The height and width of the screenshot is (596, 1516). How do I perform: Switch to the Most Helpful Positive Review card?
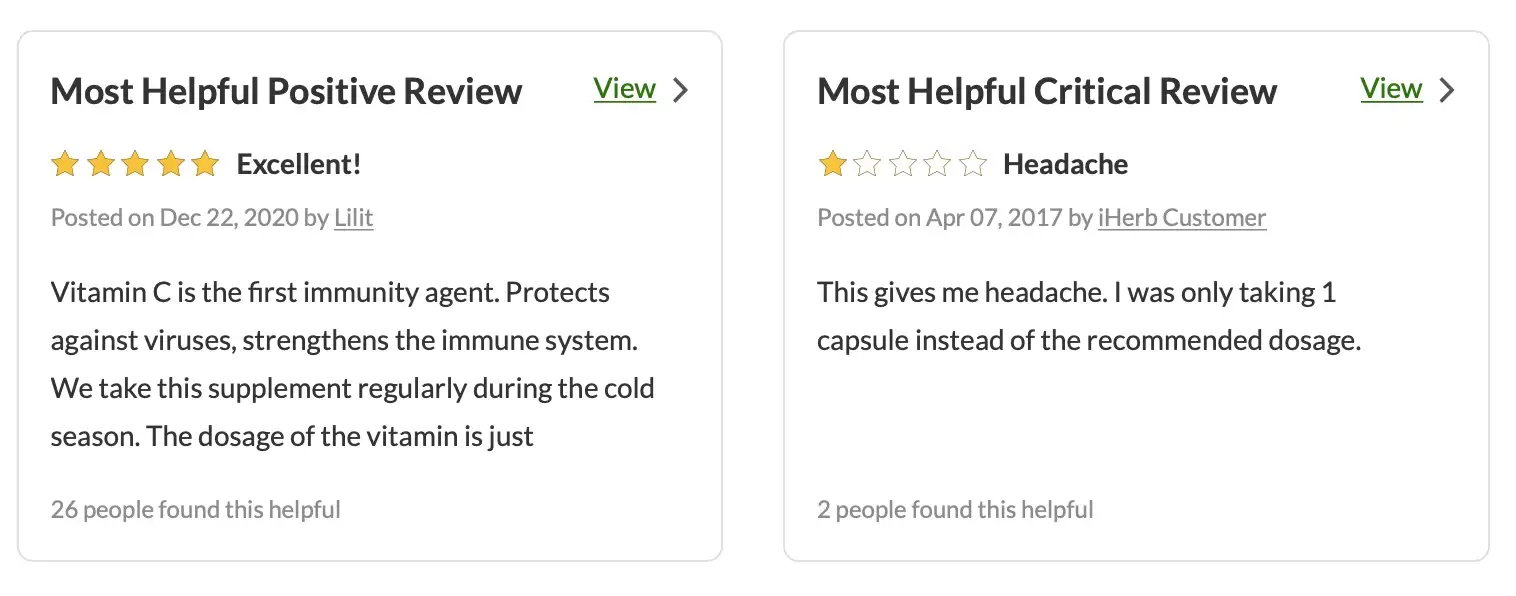pyautogui.click(x=286, y=91)
